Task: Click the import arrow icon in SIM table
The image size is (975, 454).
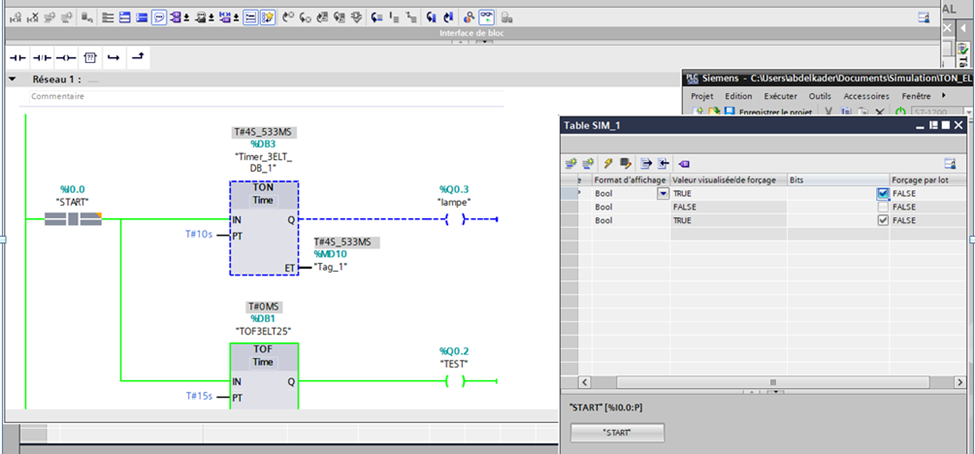Action: 663,164
